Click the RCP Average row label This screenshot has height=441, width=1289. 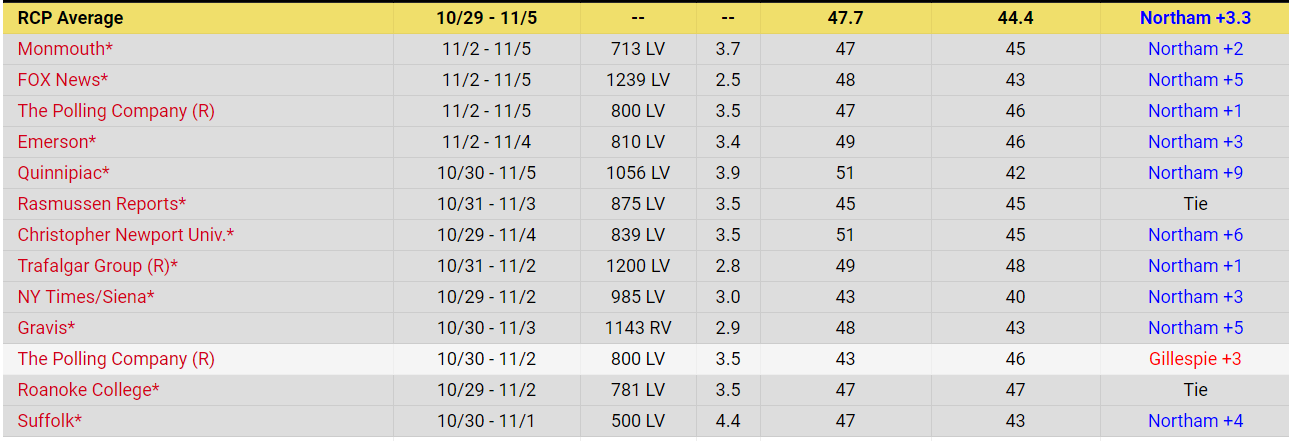coord(70,18)
